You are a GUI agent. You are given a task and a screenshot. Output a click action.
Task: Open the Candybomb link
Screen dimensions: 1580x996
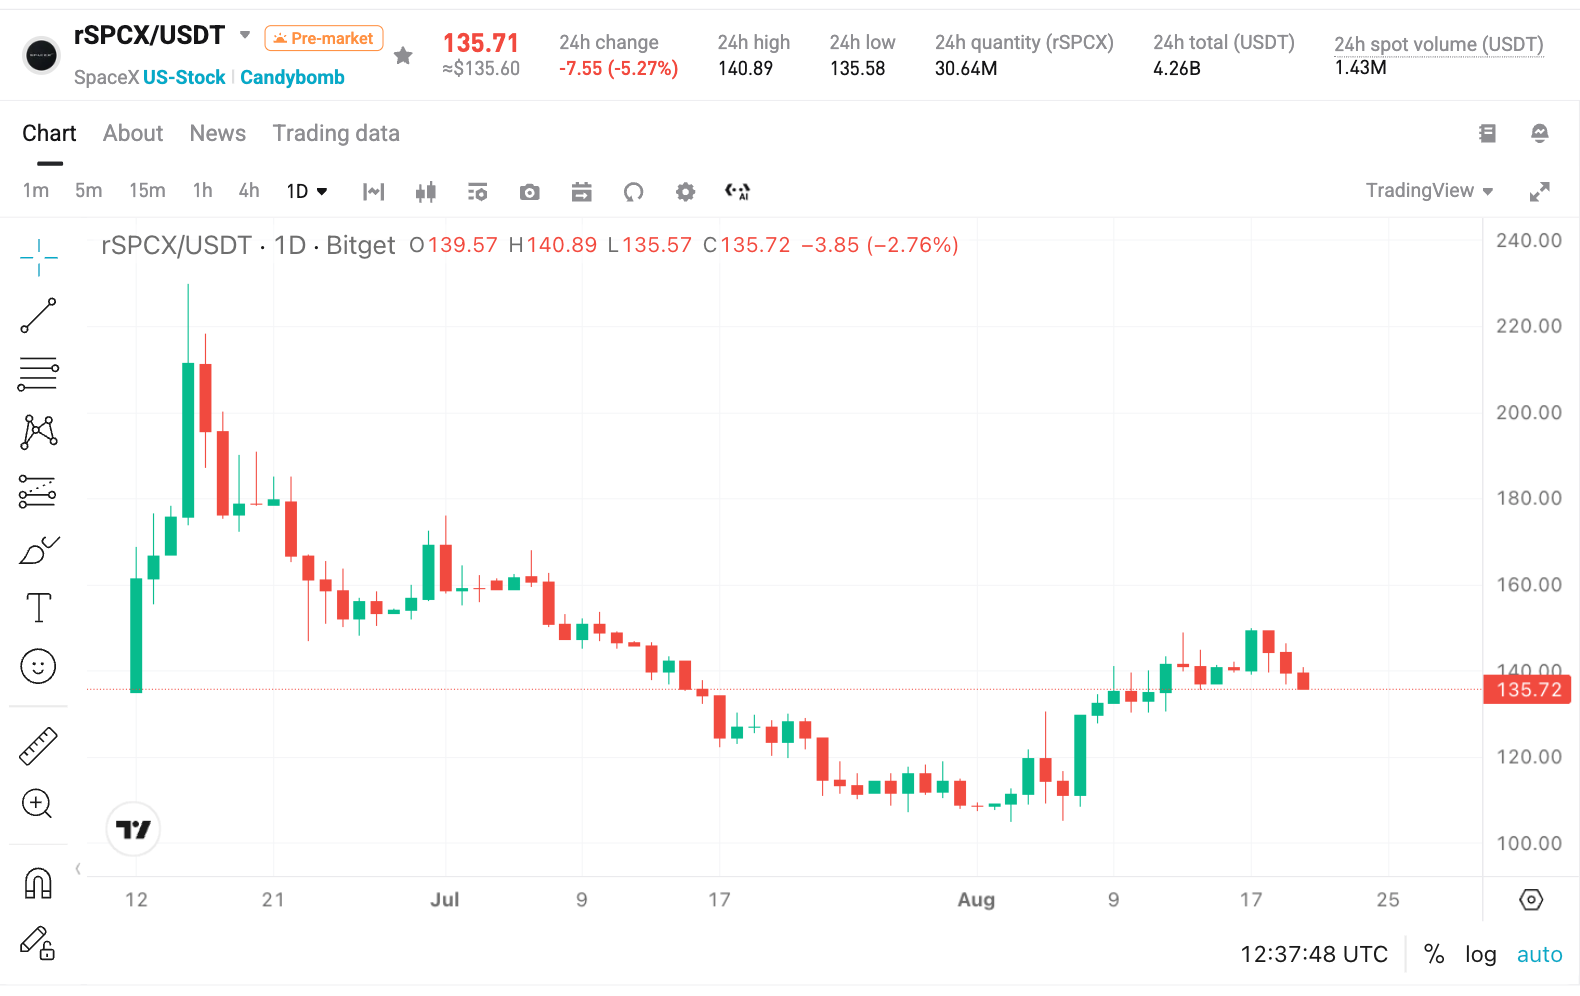292,77
